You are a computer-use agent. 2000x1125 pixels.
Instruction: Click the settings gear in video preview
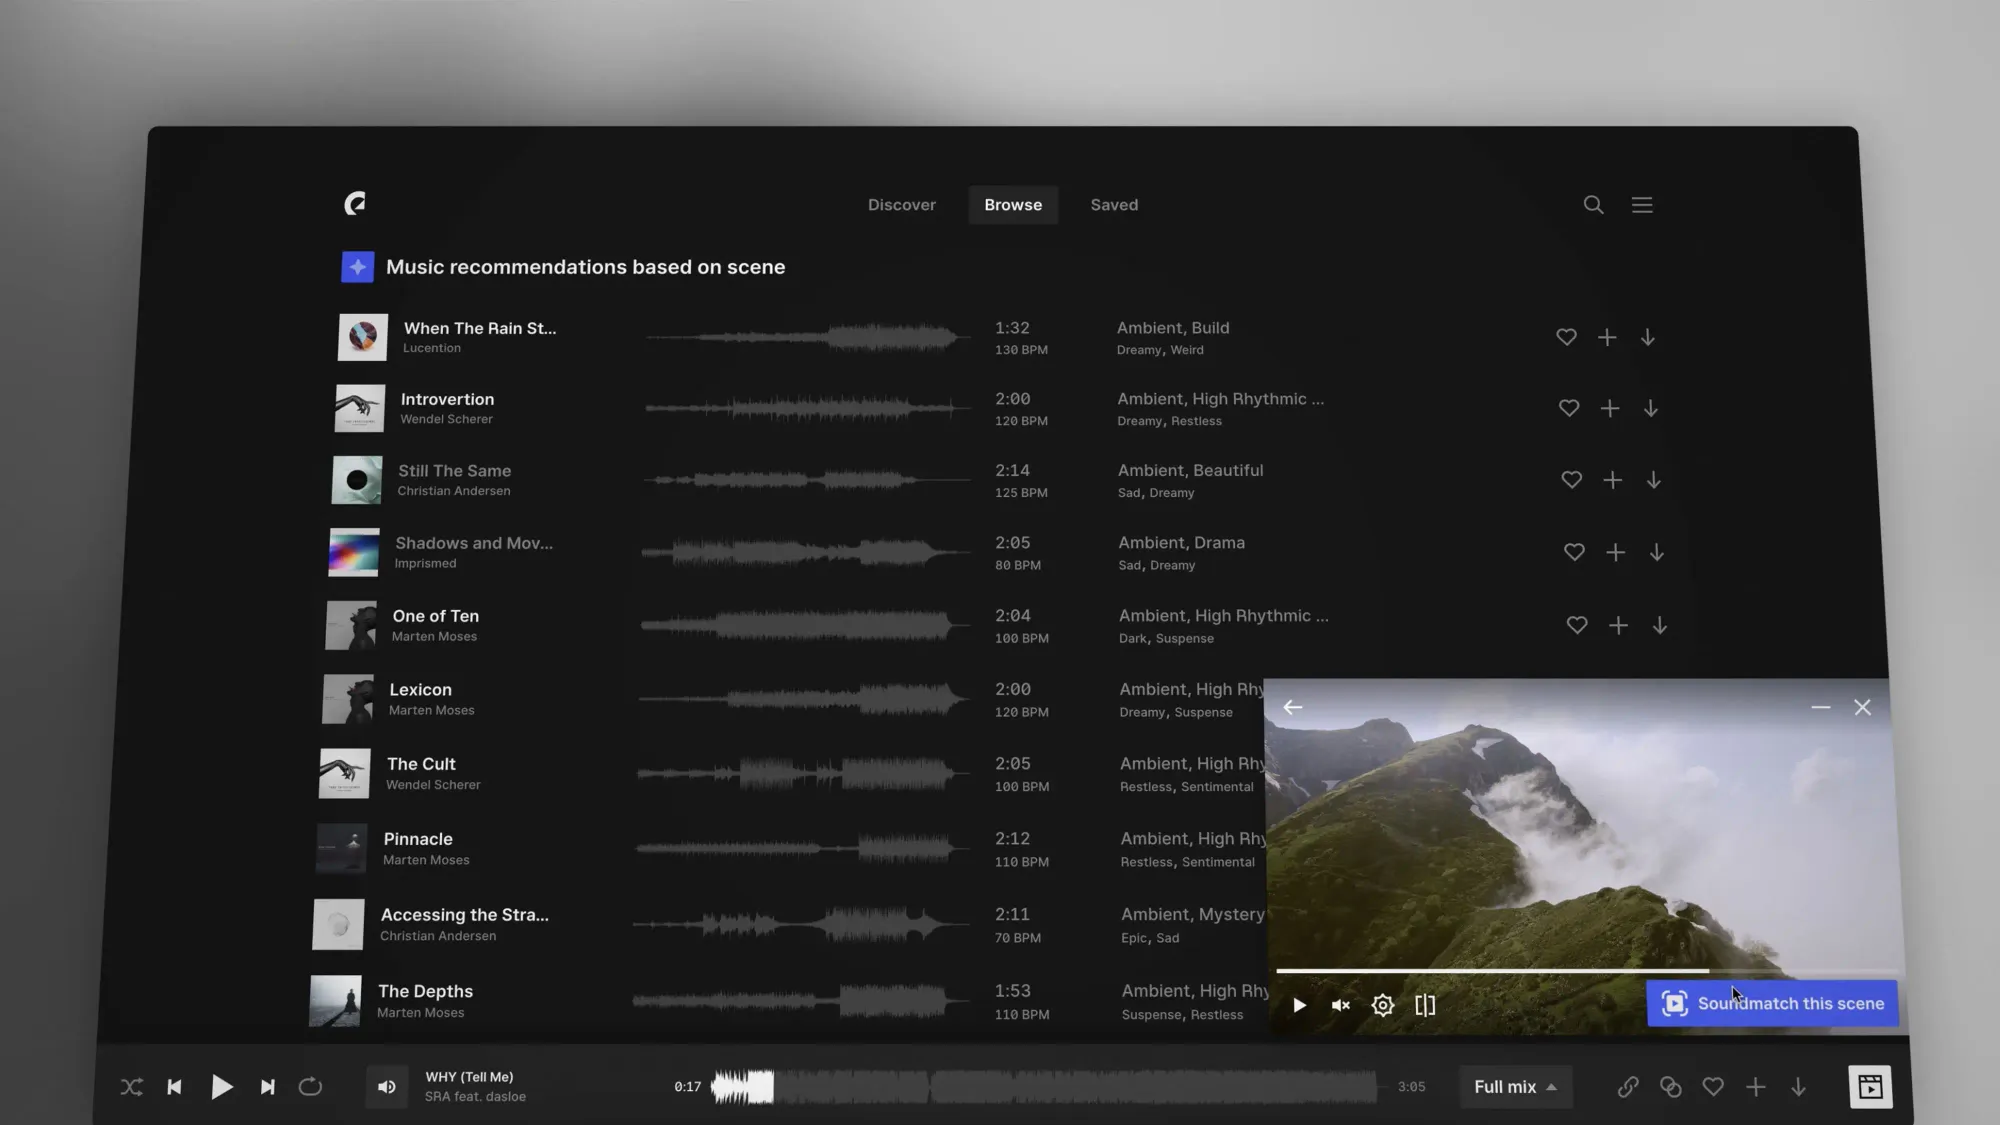(x=1383, y=1004)
